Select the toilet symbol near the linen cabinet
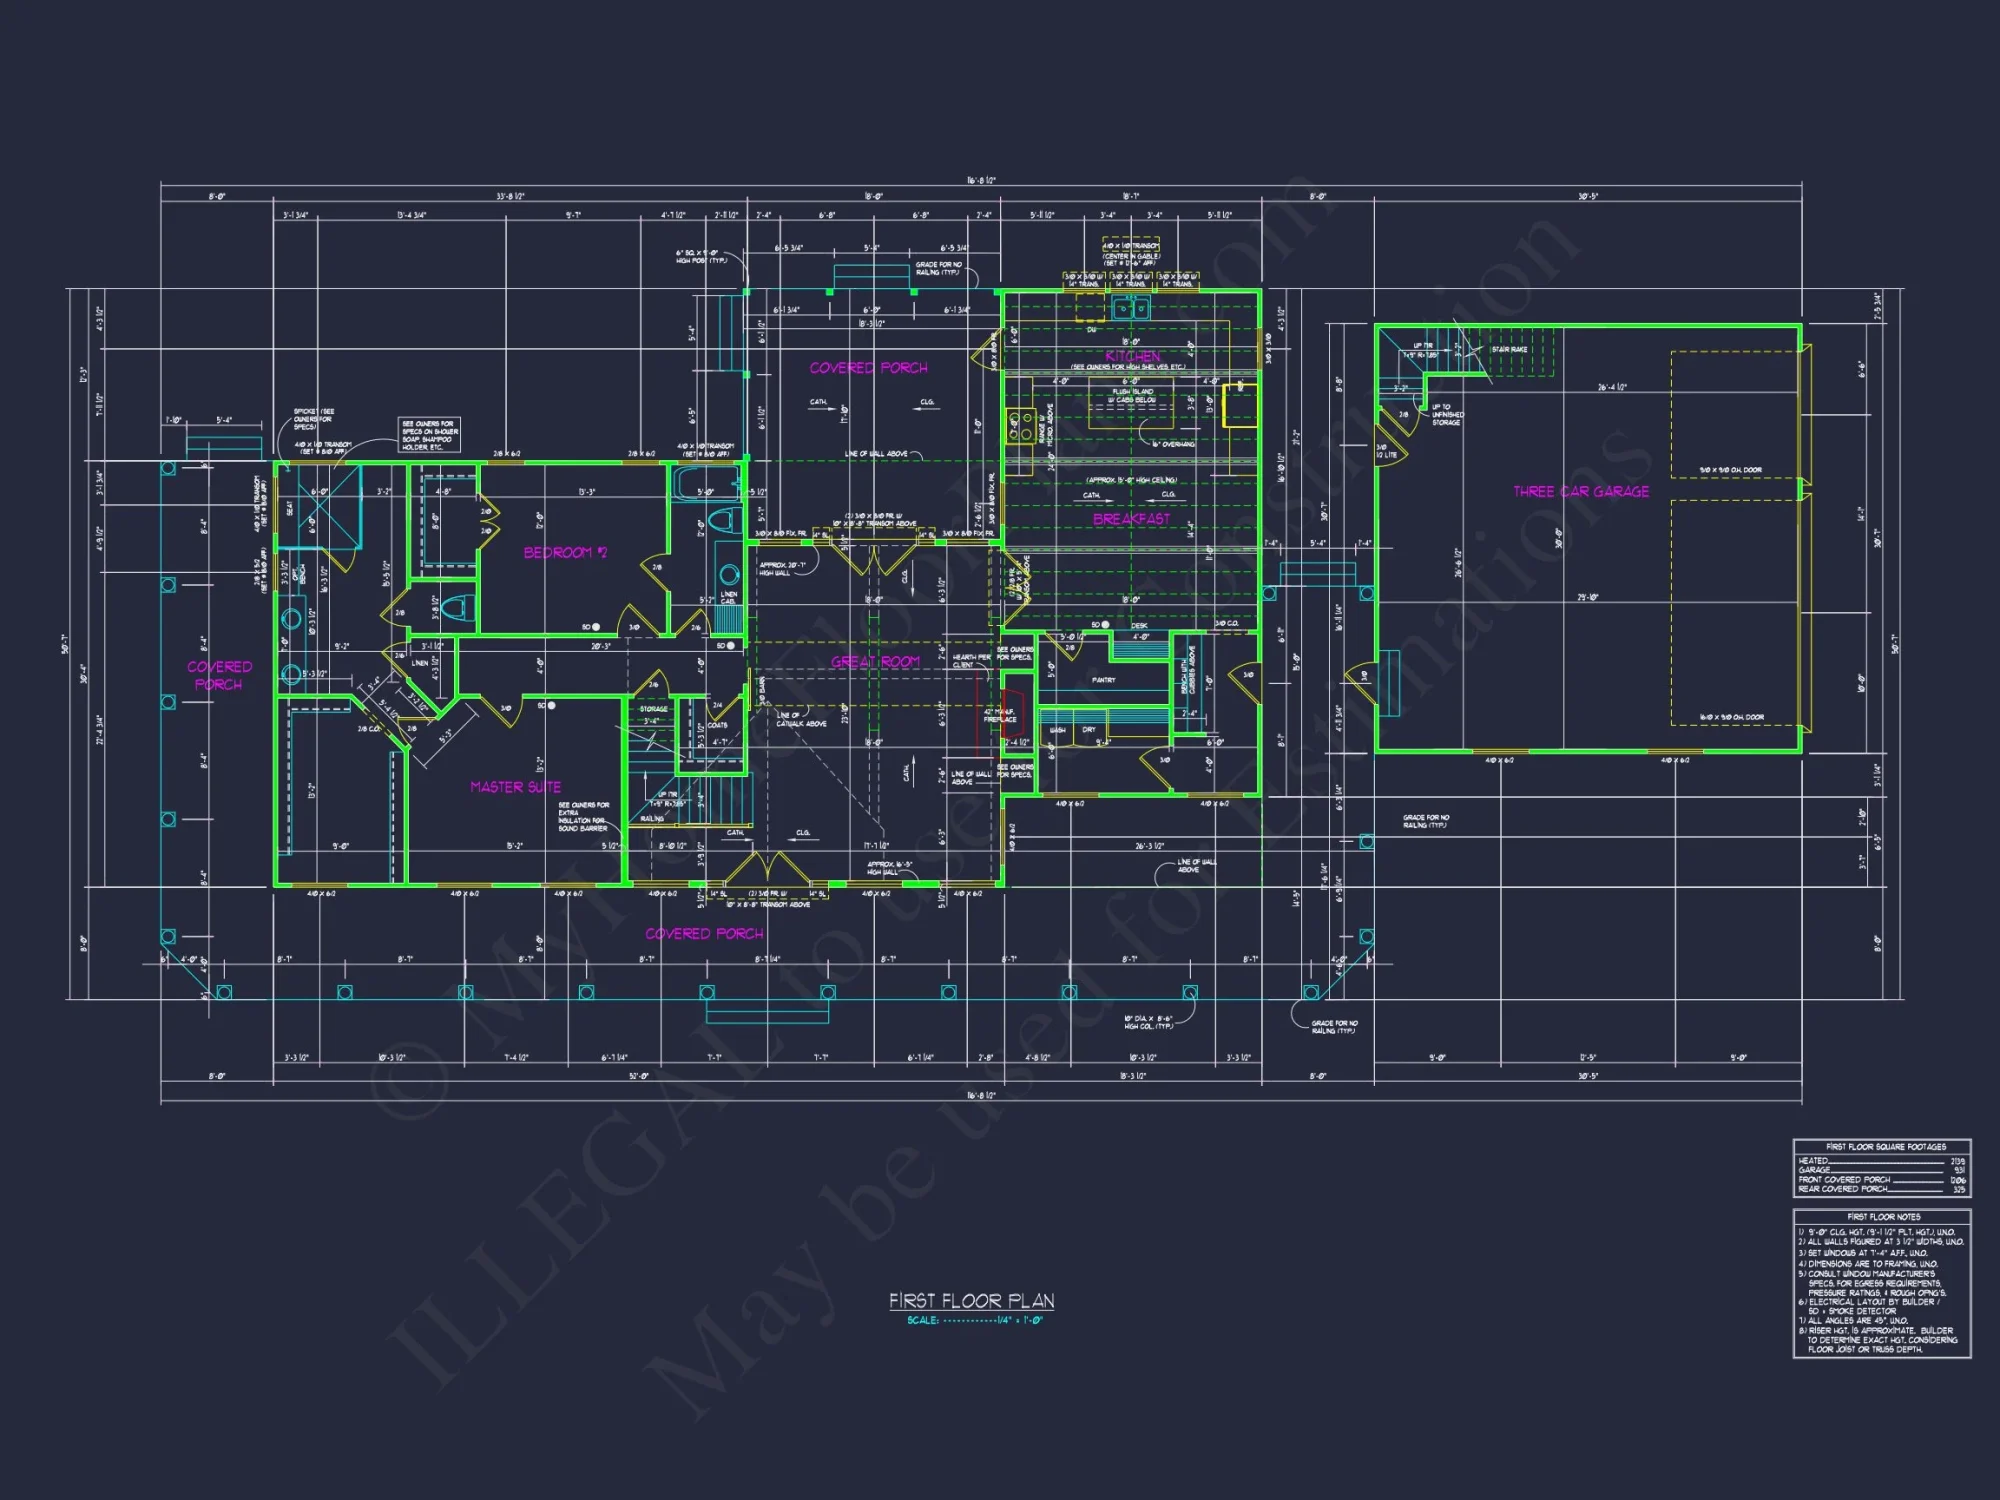The width and height of the screenshot is (2000, 1500). pyautogui.click(x=726, y=520)
